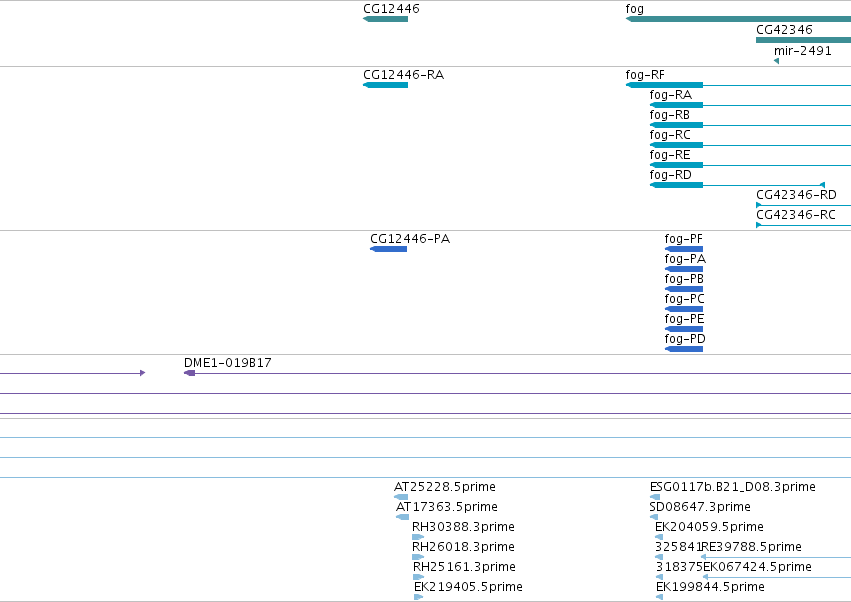Click the CG42346-RC transcript label
The image size is (851, 602).
click(x=796, y=215)
